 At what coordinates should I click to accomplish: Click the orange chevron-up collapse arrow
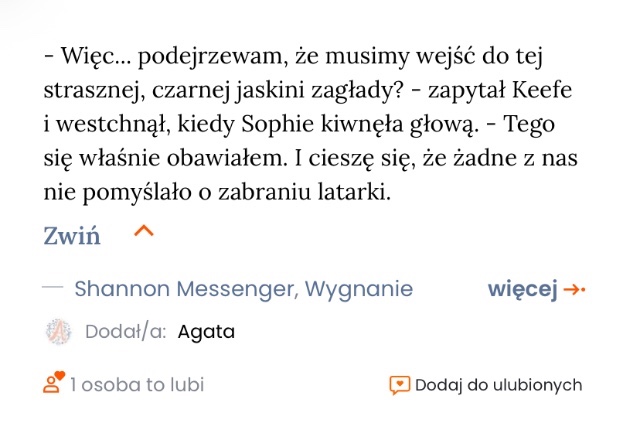click(x=144, y=232)
